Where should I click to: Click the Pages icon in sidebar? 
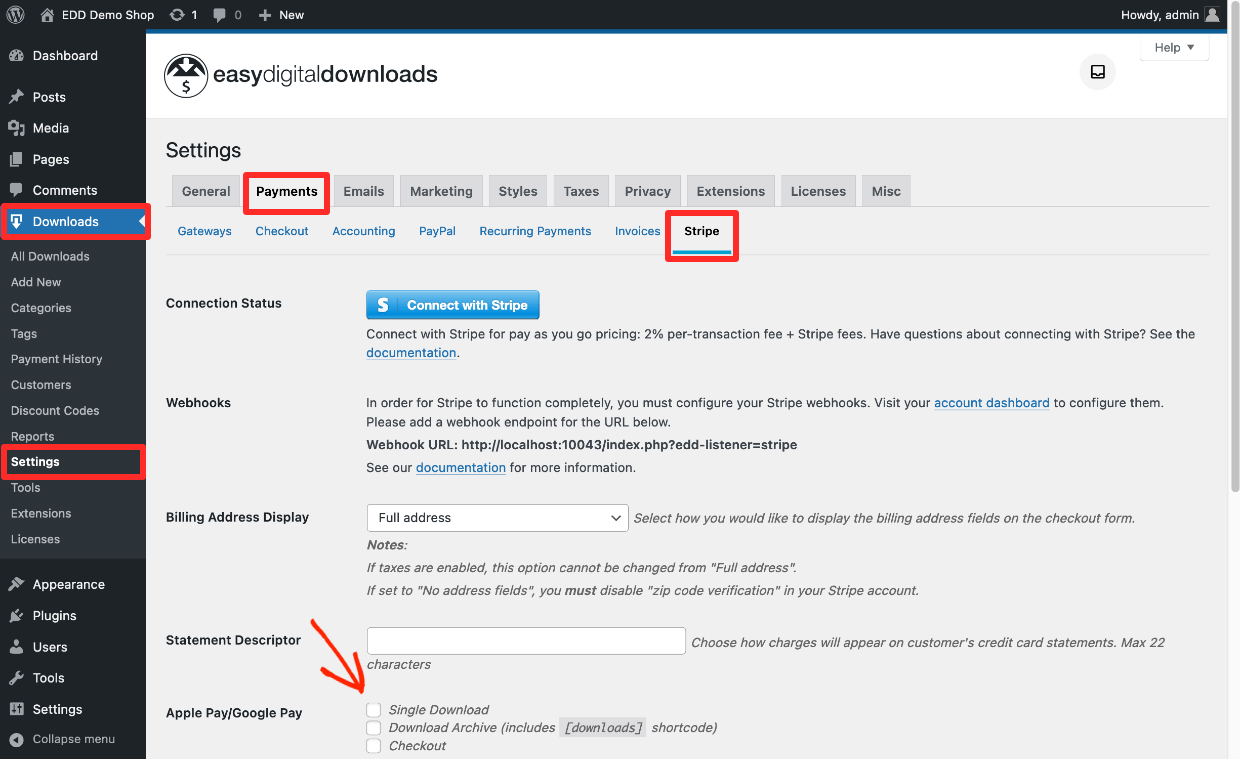[x=16, y=159]
